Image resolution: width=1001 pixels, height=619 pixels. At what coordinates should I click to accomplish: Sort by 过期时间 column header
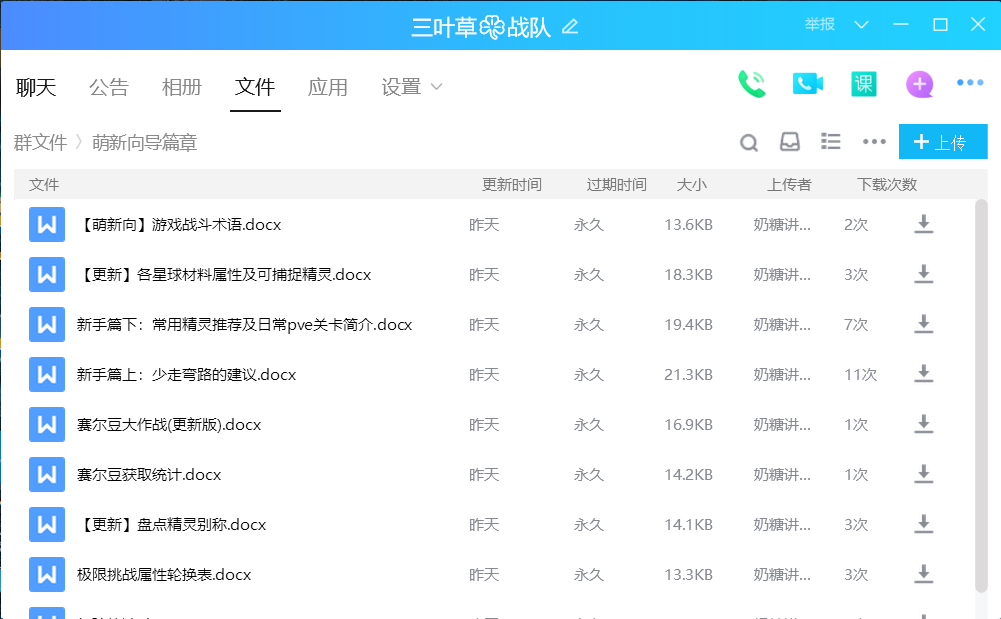[616, 184]
